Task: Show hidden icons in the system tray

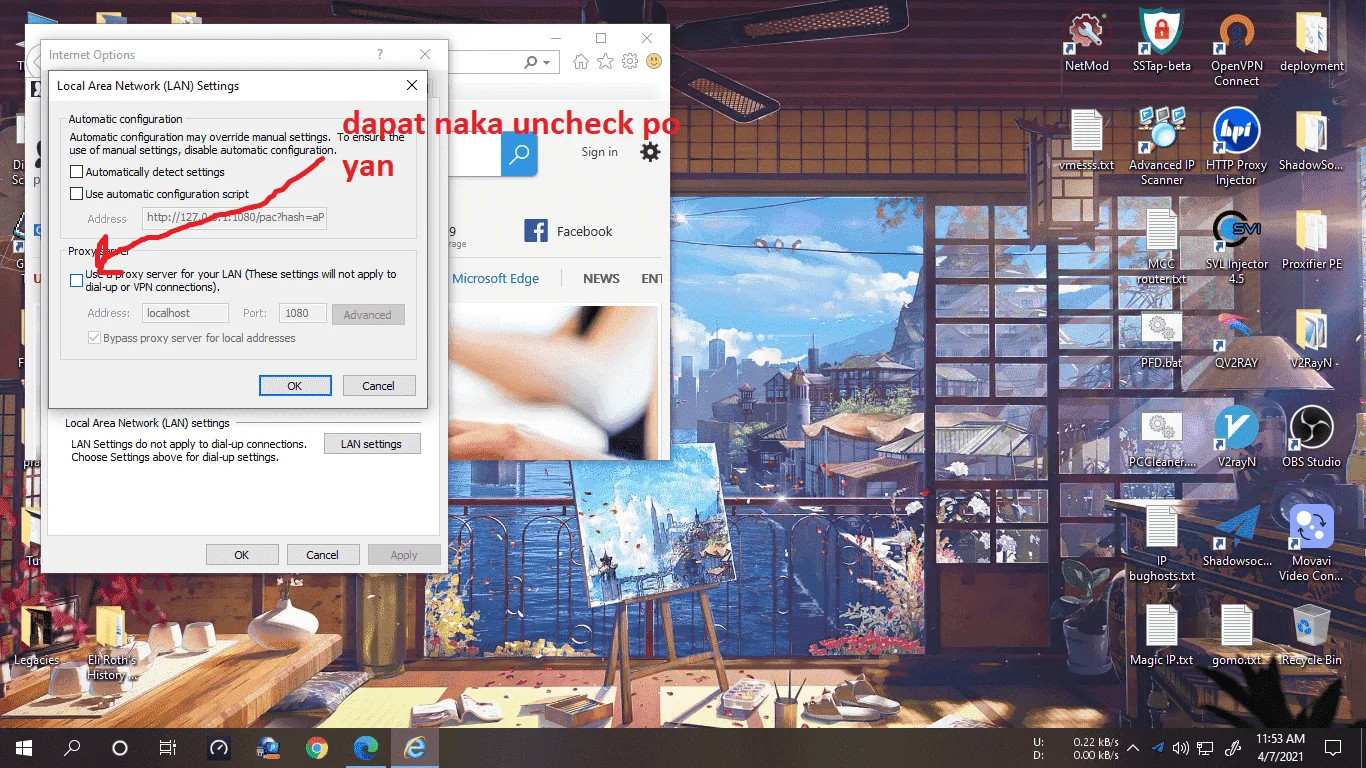Action: pos(1133,747)
